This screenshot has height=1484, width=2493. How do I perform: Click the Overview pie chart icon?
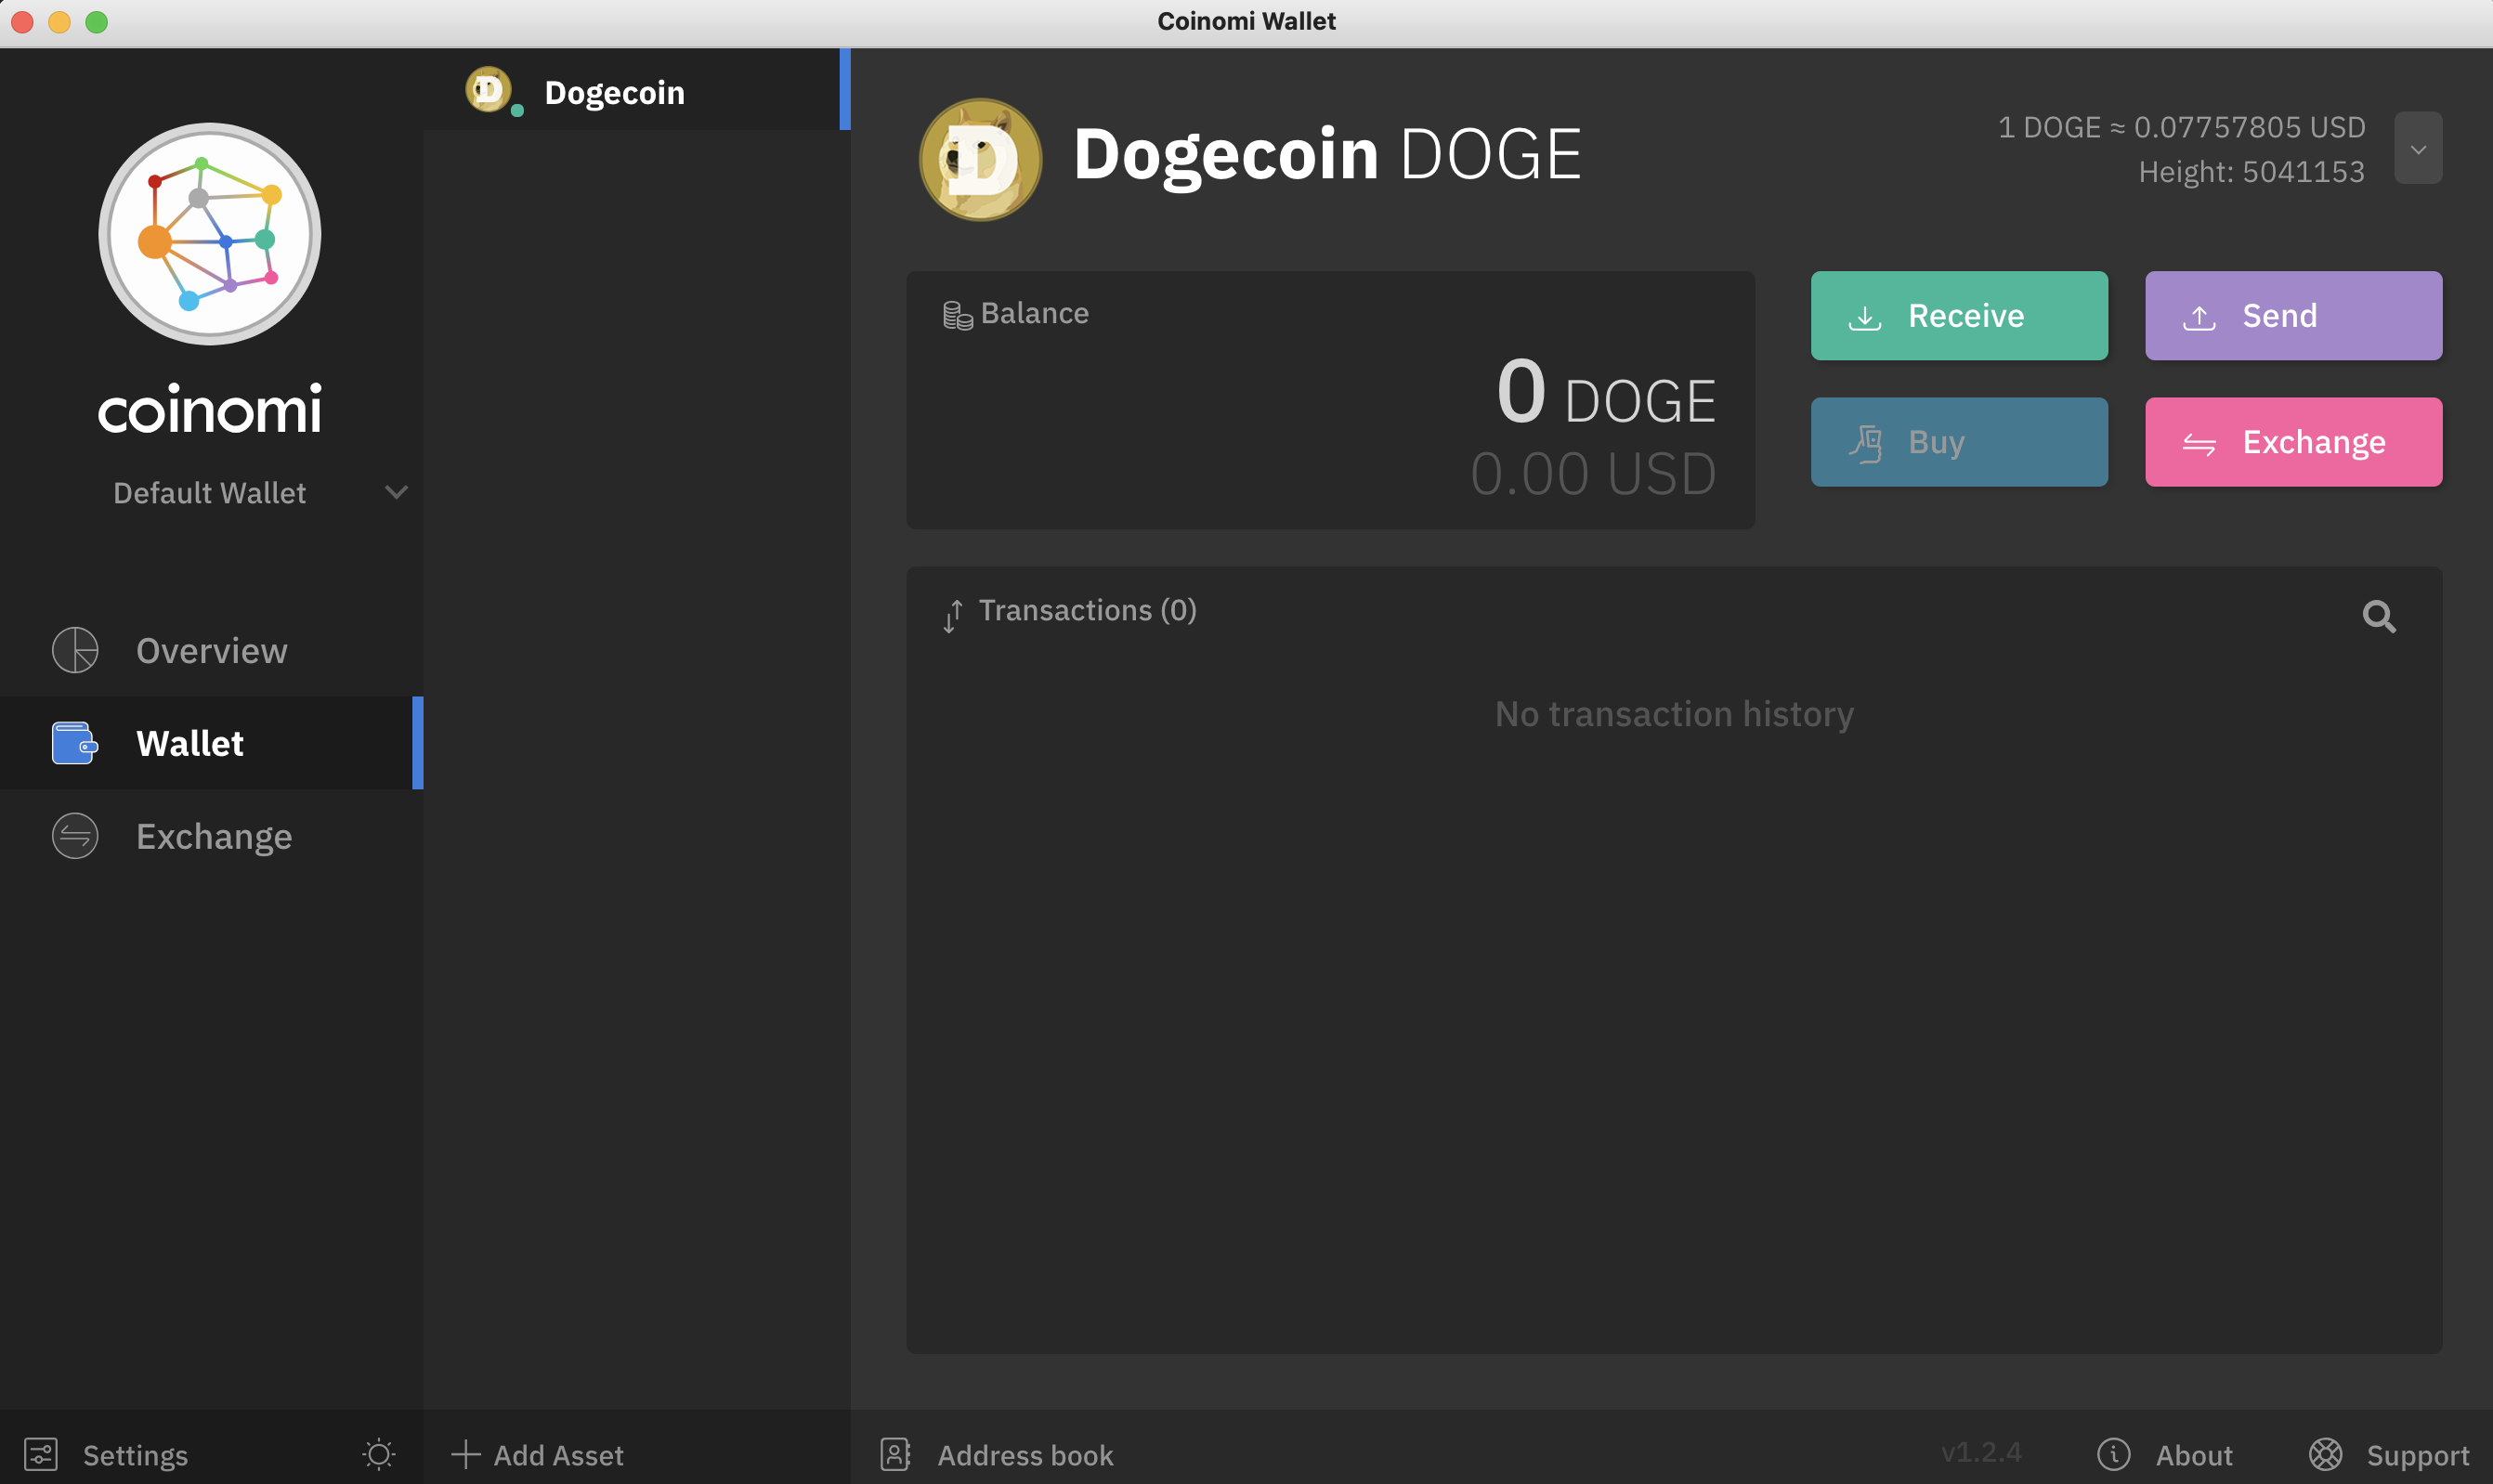(x=75, y=650)
